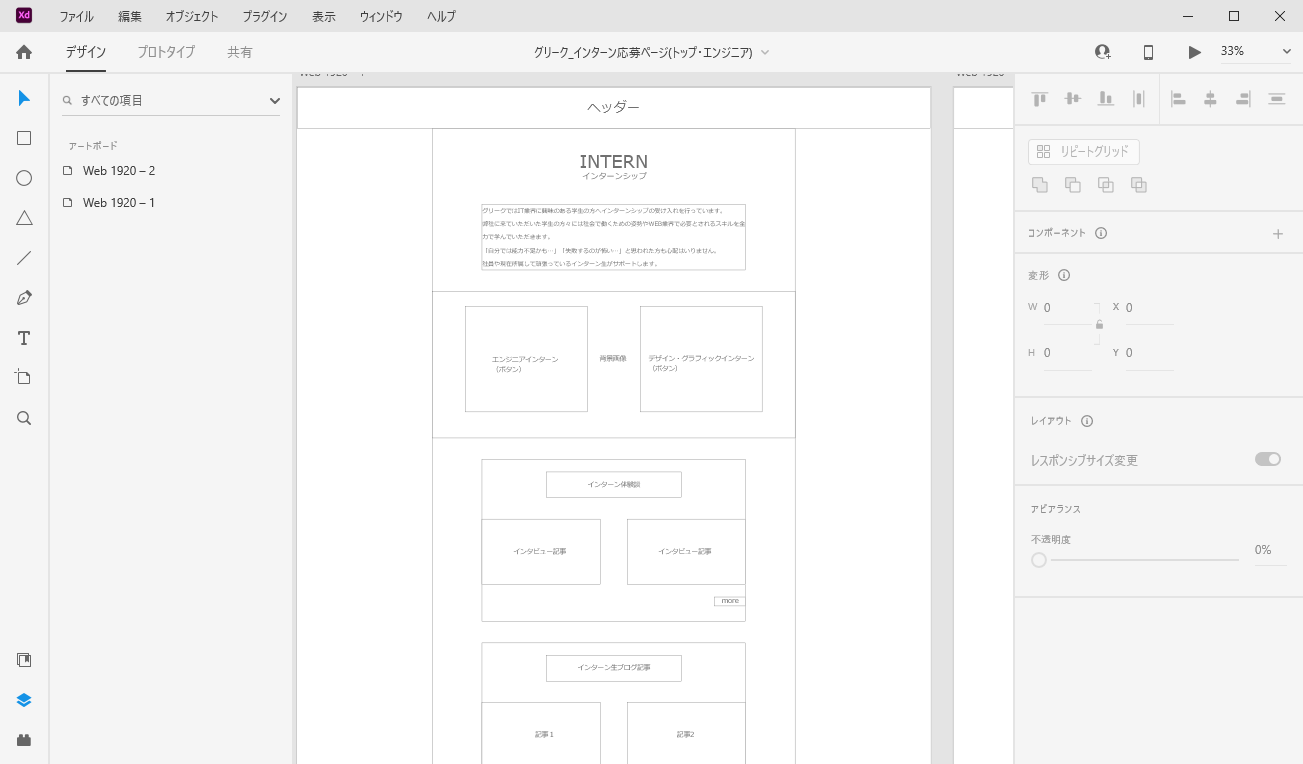Toggle レスポンシブサイズ変更 switch
This screenshot has width=1303, height=764.
tap(1268, 459)
